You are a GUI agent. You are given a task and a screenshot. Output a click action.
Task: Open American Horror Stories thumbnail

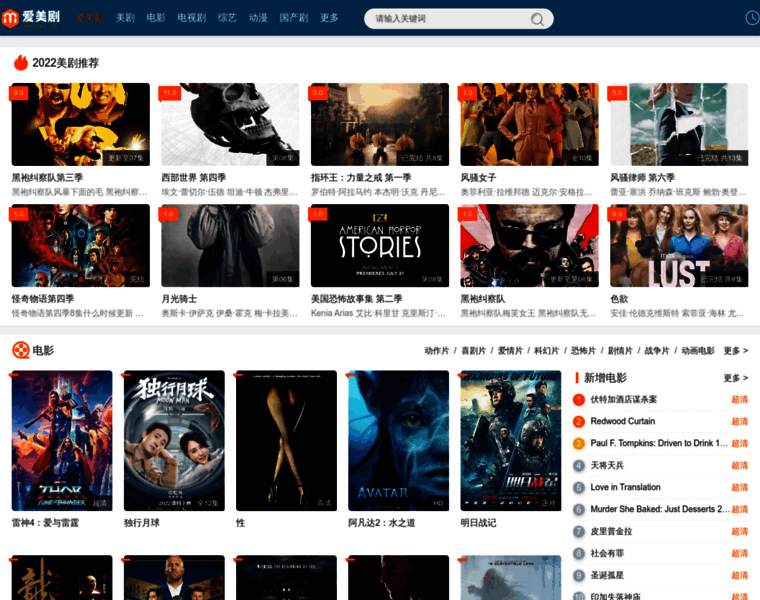(x=380, y=246)
